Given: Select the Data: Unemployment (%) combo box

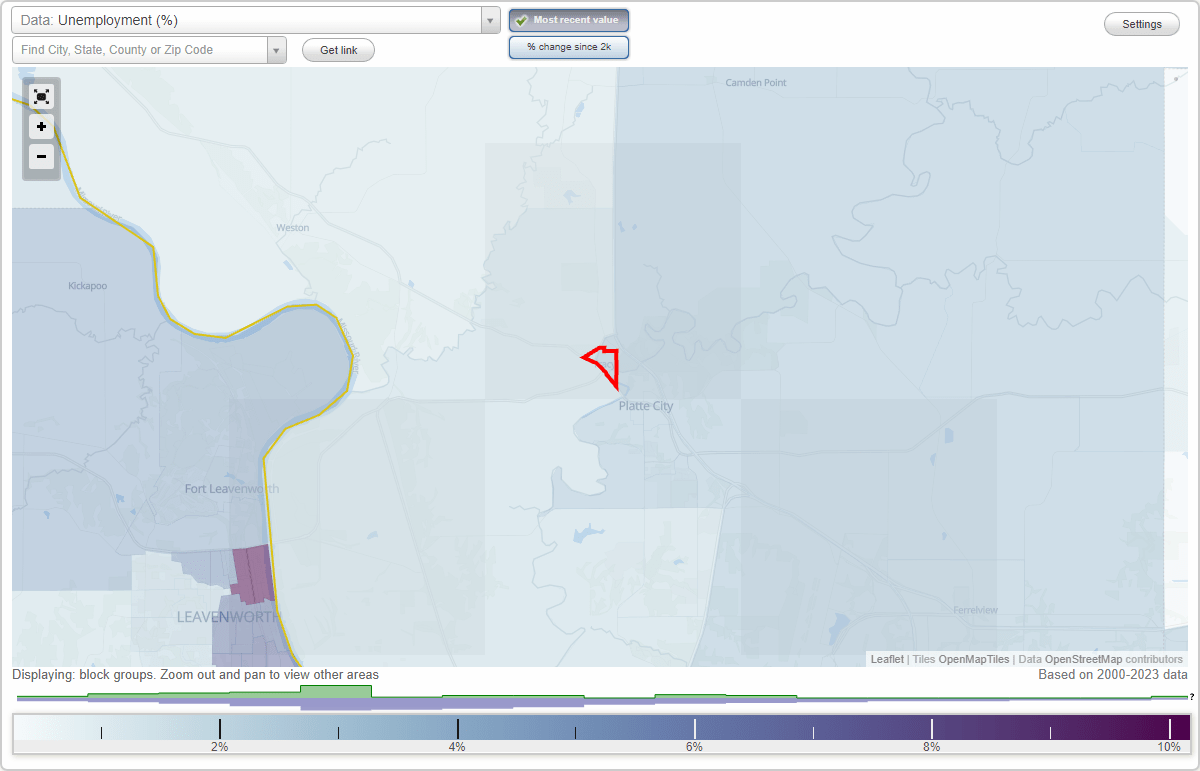Looking at the screenshot, I should click(256, 20).
